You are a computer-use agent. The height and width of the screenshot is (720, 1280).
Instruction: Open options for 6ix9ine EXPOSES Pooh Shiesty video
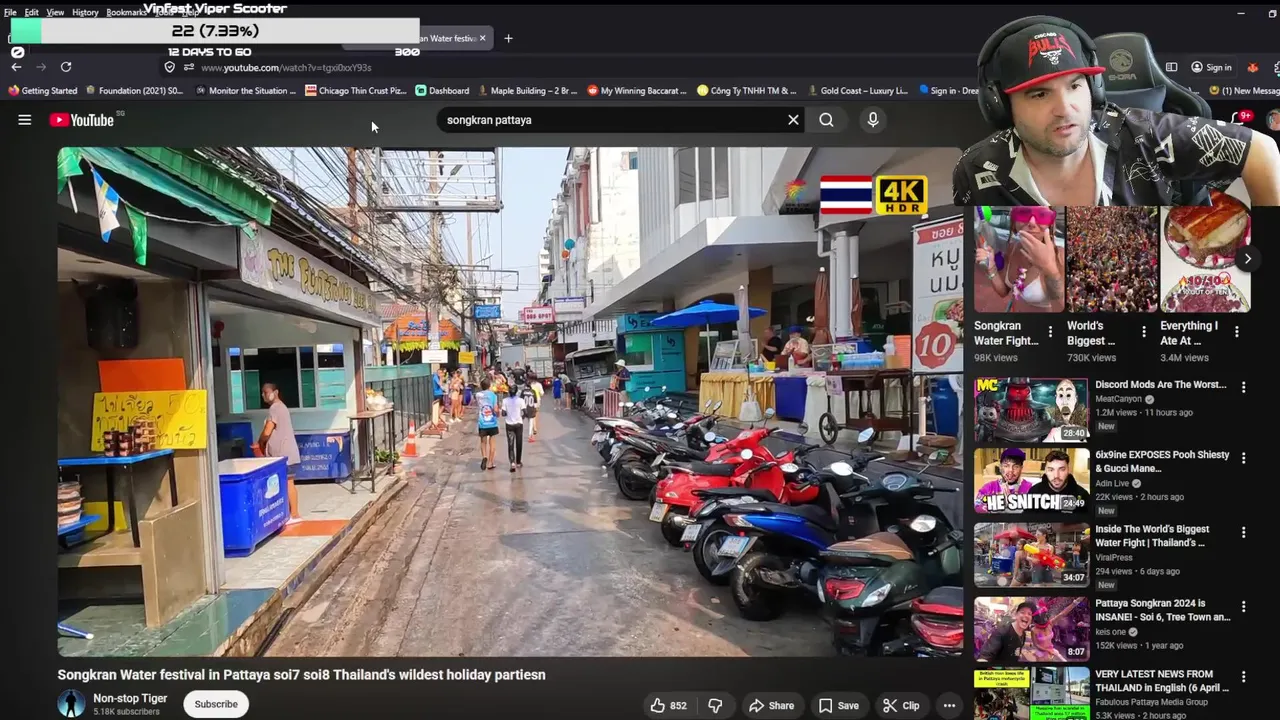(x=1243, y=458)
